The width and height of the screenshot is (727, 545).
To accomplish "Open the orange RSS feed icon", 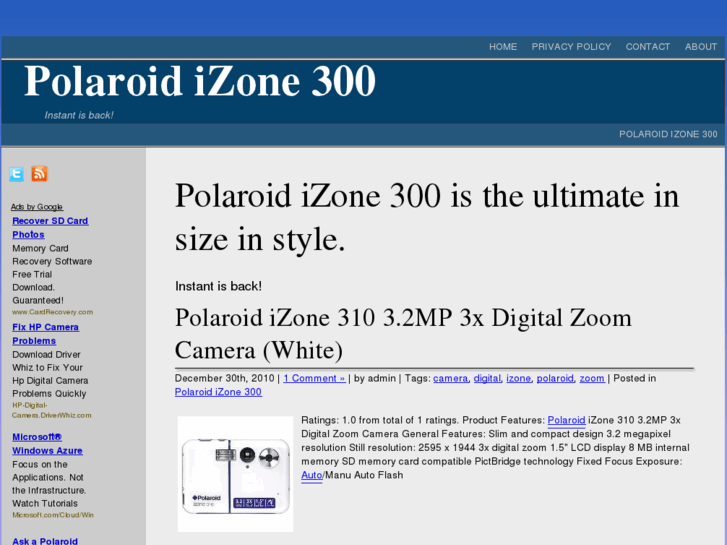I will tap(39, 174).
